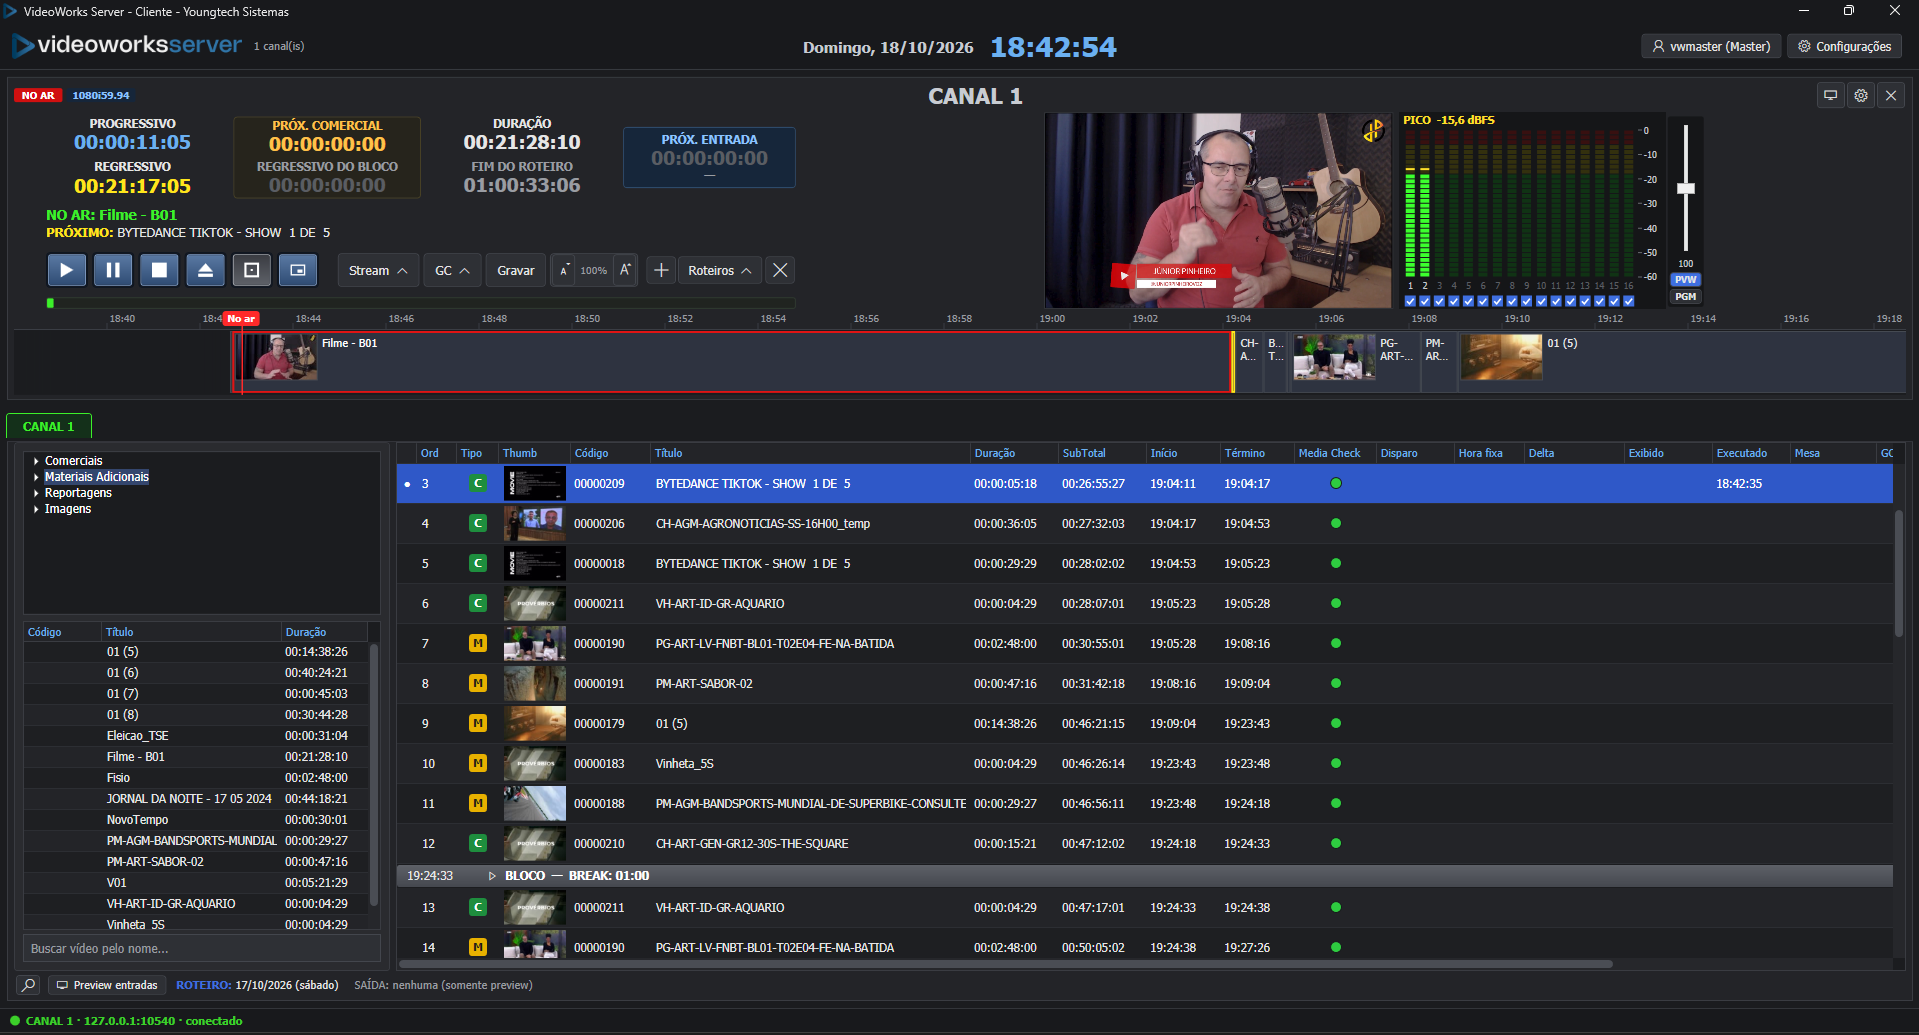Image resolution: width=1919 pixels, height=1035 pixels.
Task: Decrease font size with small A button
Action: click(x=564, y=270)
